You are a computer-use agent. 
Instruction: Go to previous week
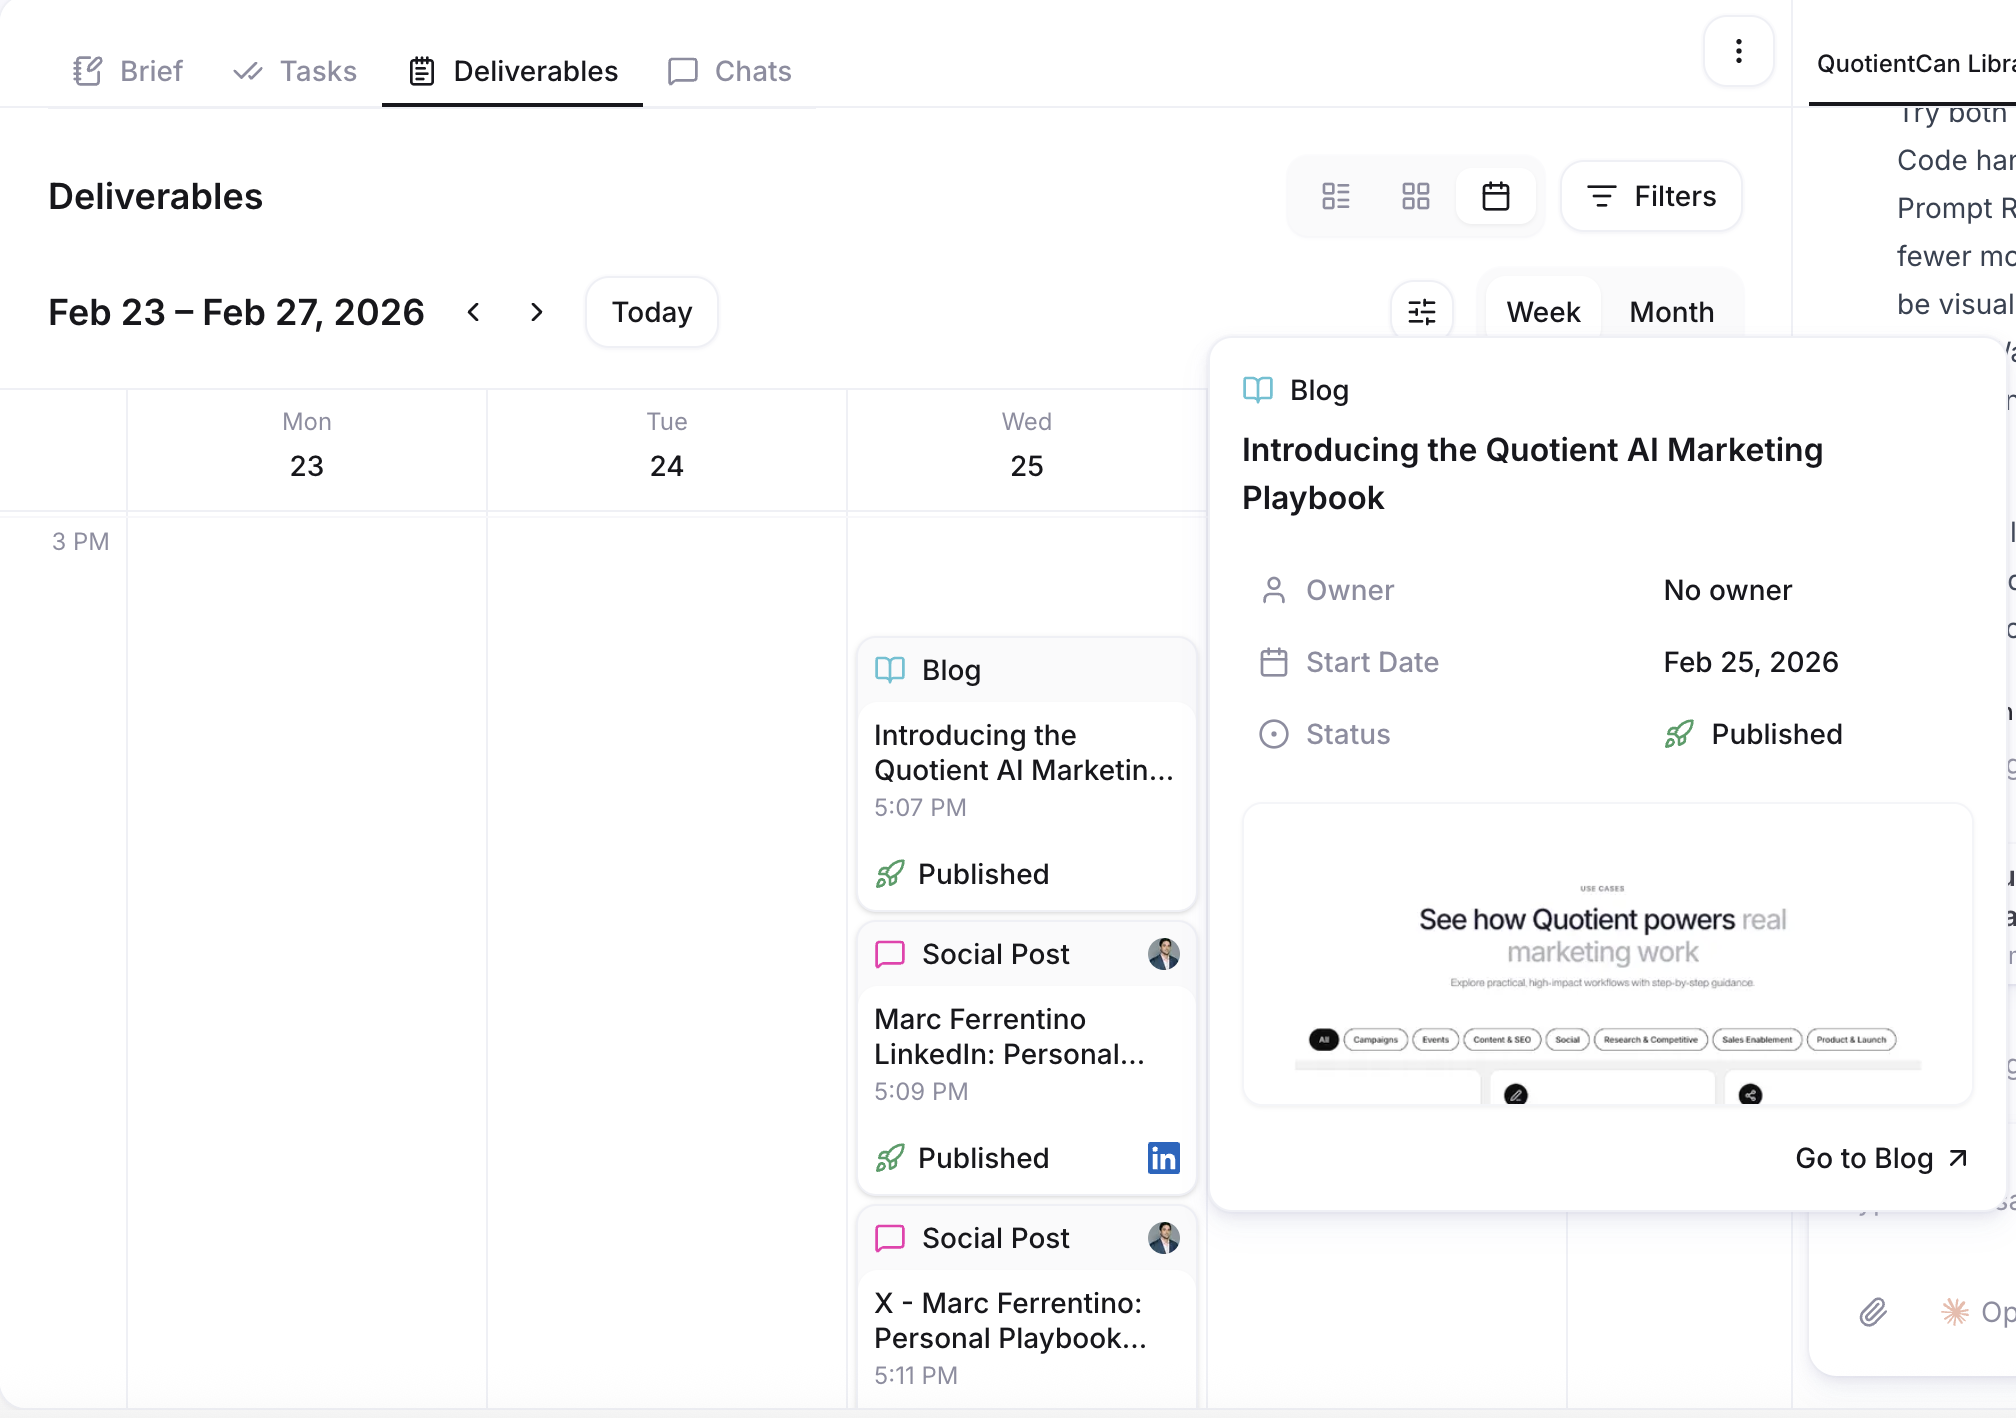[x=474, y=312]
